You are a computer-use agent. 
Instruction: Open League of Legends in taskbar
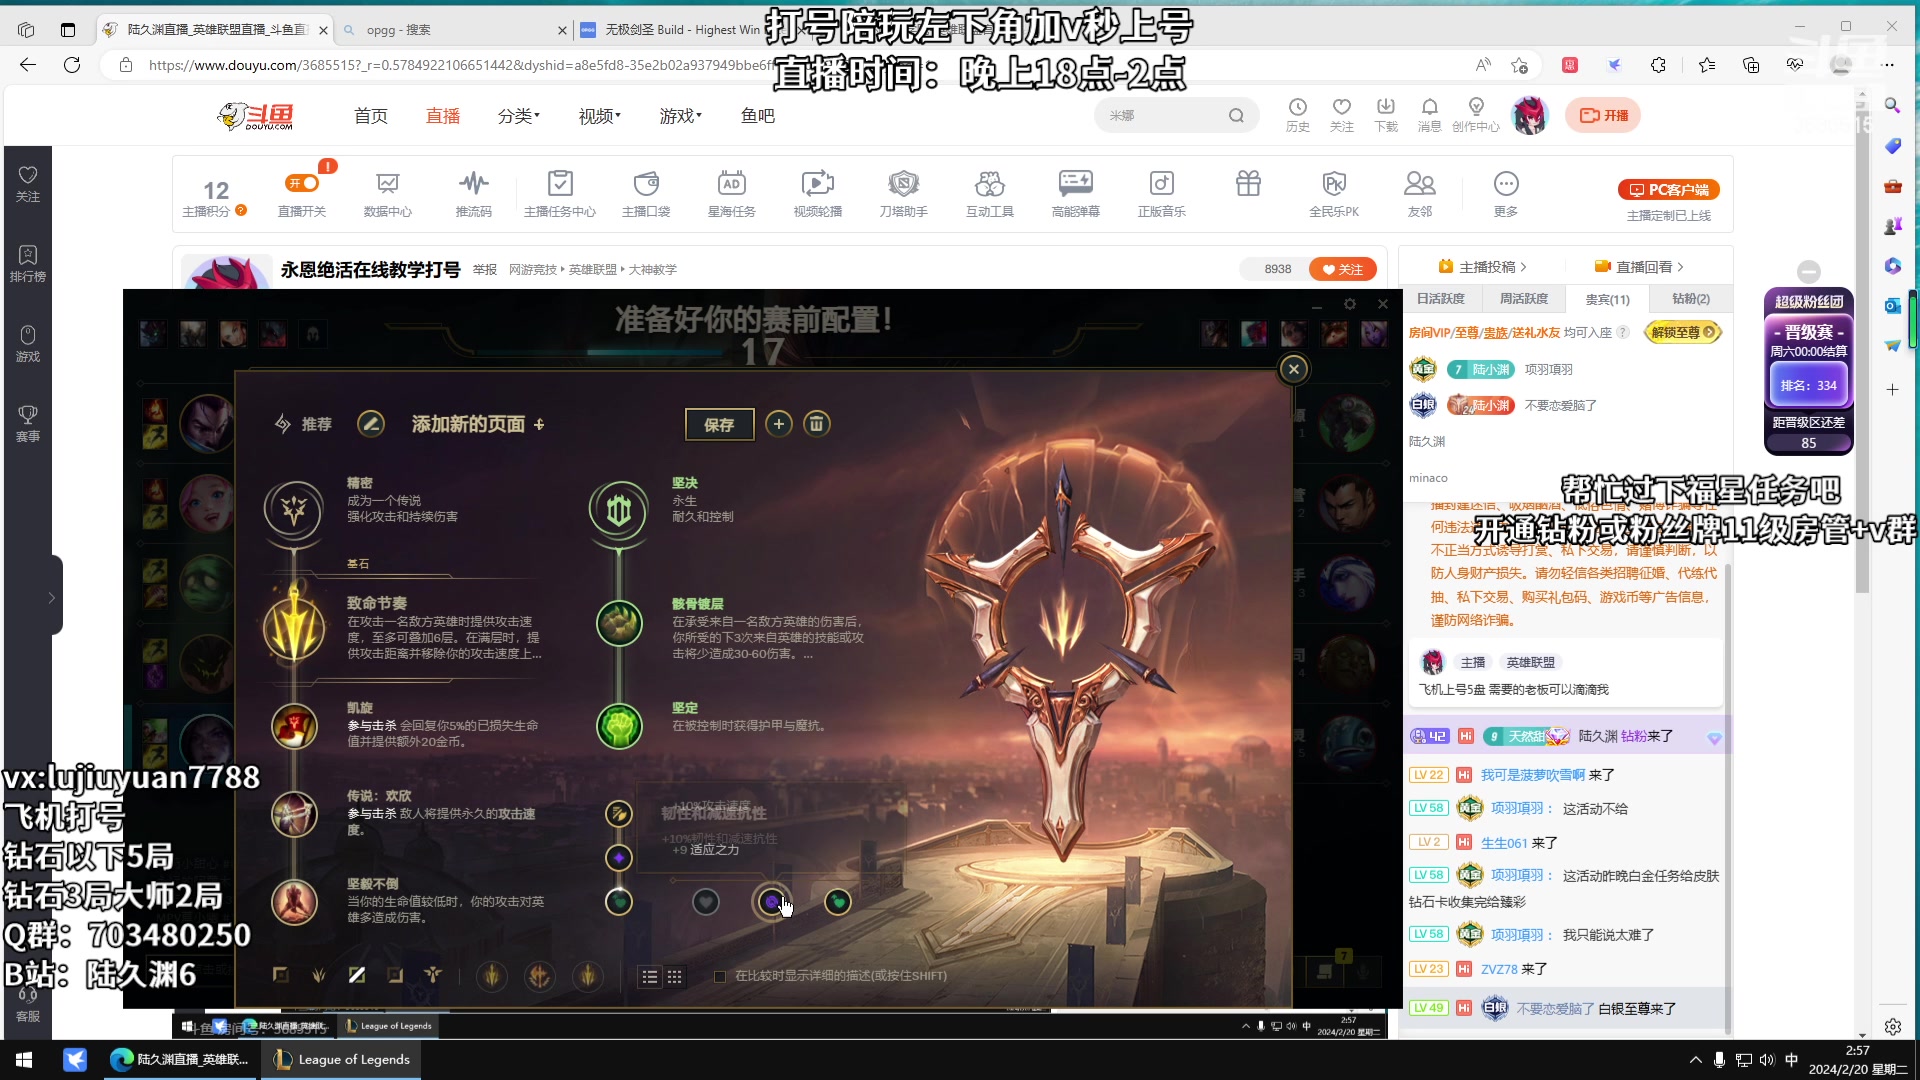pyautogui.click(x=342, y=1060)
